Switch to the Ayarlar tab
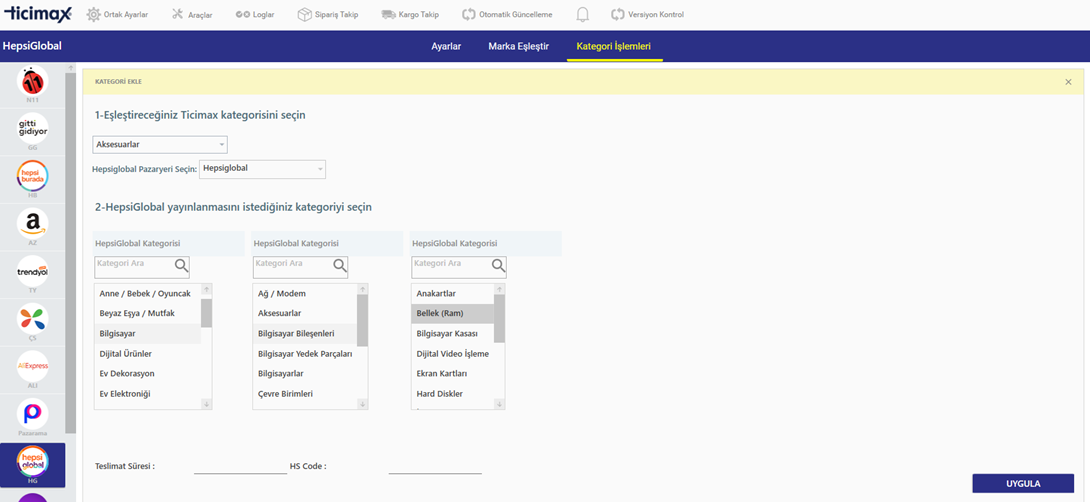The image size is (1090, 502). tap(446, 47)
